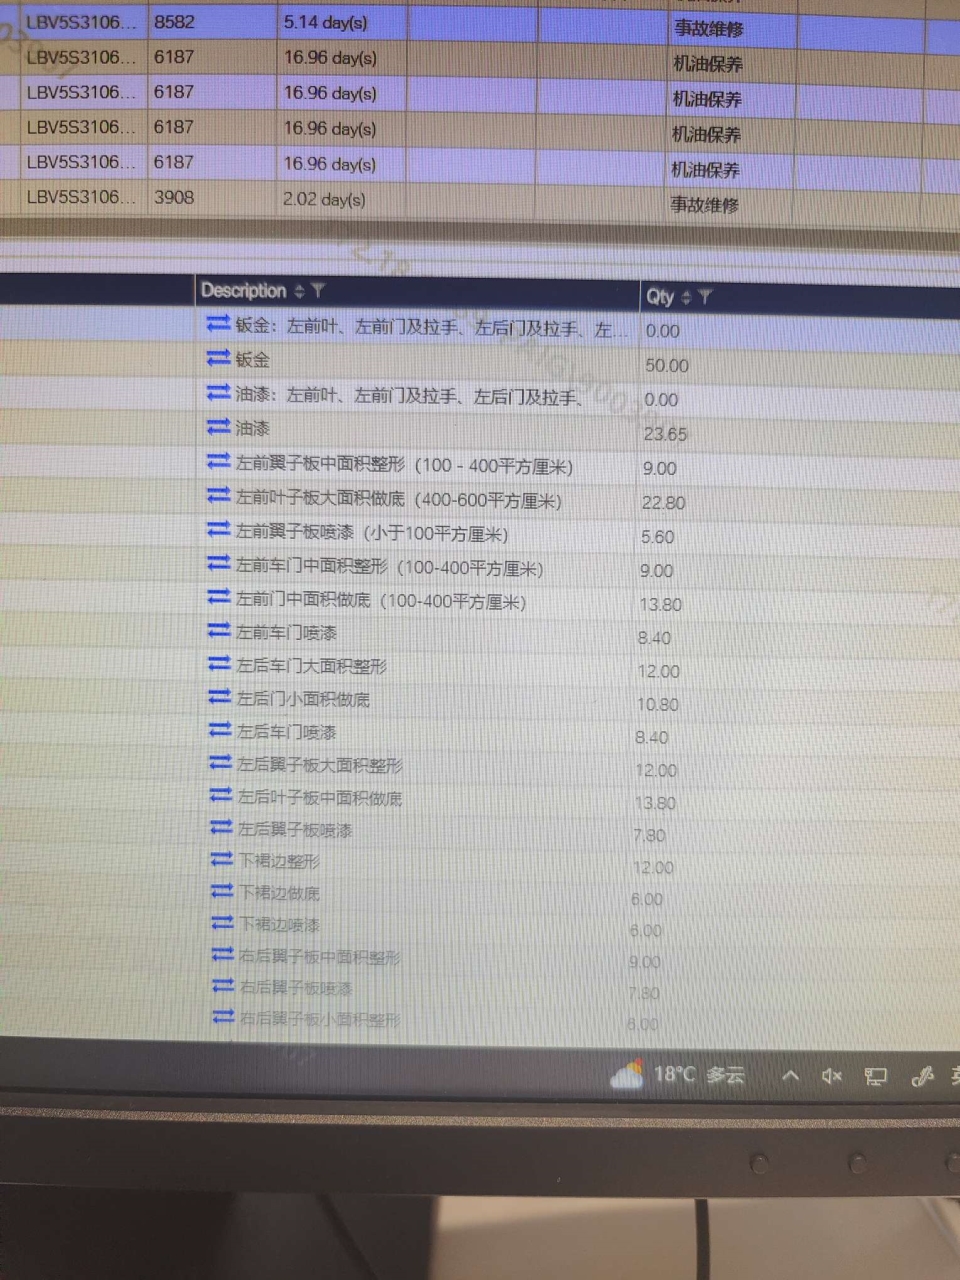Sort the Description column using its arrows icon

pyautogui.click(x=299, y=291)
